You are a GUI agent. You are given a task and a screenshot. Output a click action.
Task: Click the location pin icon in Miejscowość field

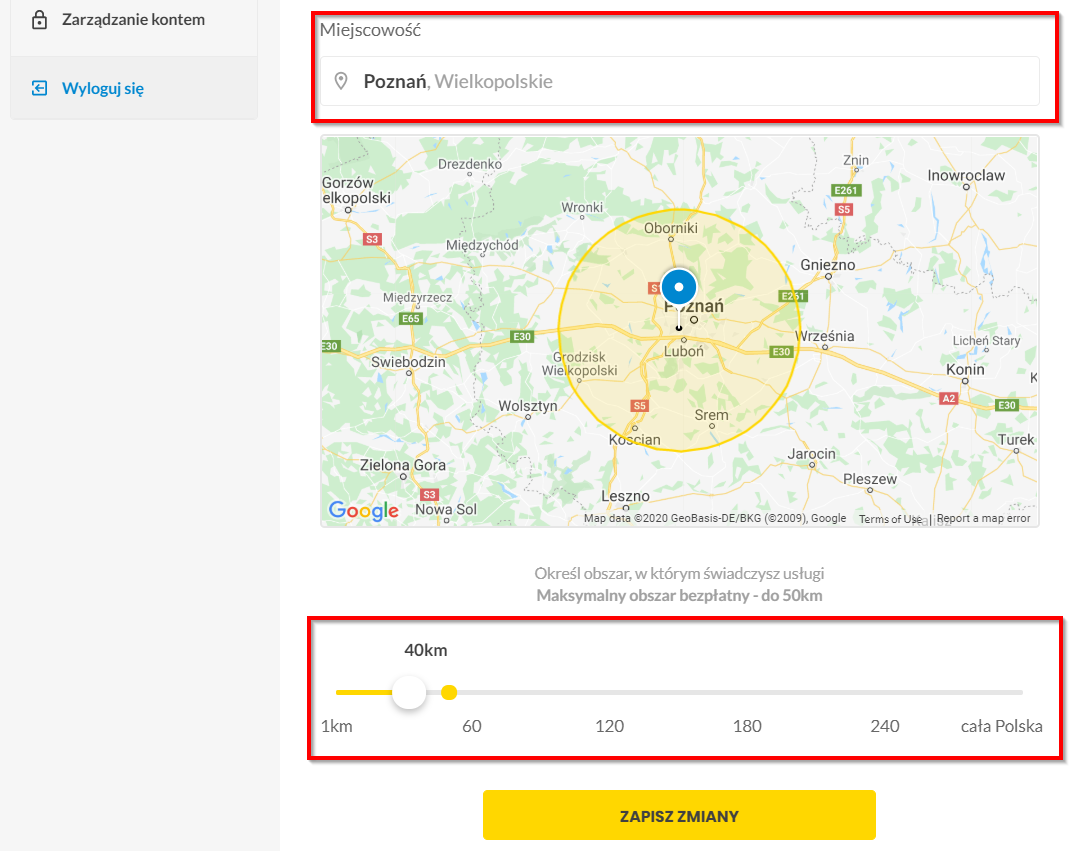341,81
